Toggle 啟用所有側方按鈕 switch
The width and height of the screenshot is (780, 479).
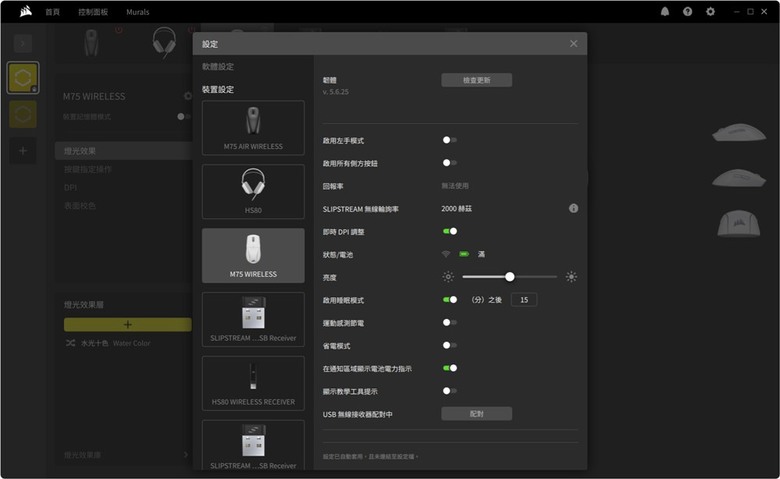pyautogui.click(x=450, y=163)
